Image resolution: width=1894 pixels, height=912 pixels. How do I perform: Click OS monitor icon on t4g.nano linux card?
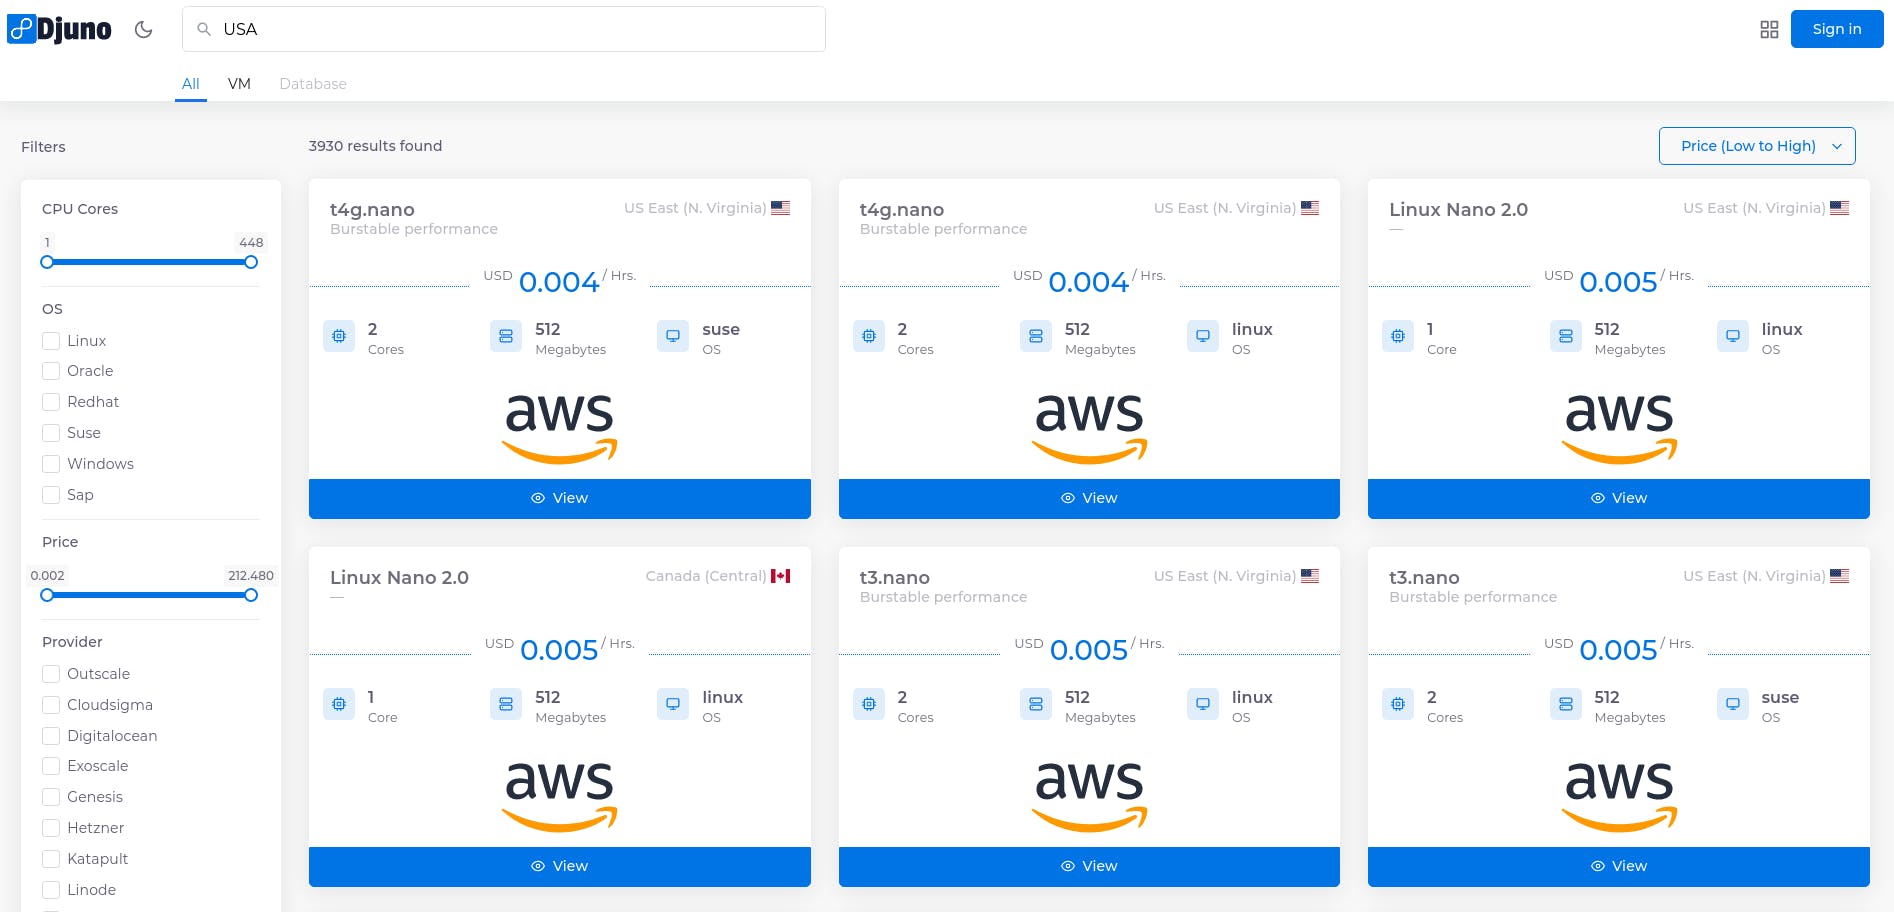1203,336
